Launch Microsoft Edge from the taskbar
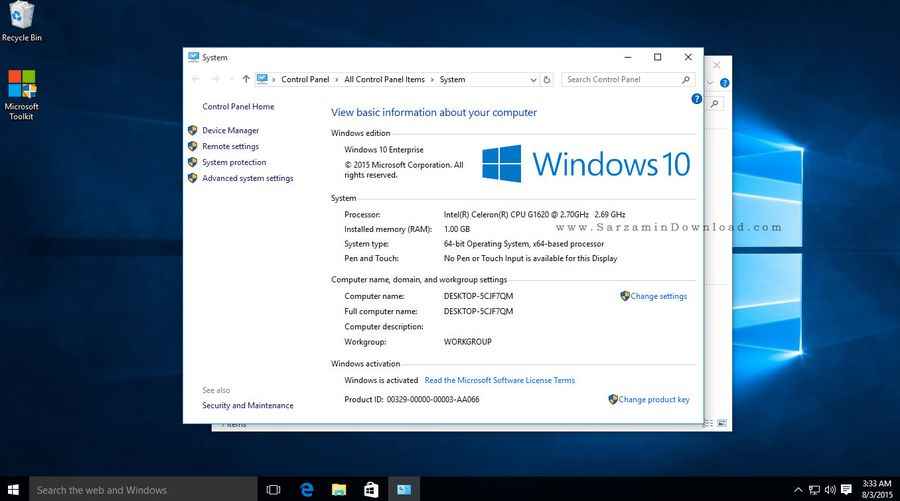This screenshot has width=900, height=501. coord(307,490)
